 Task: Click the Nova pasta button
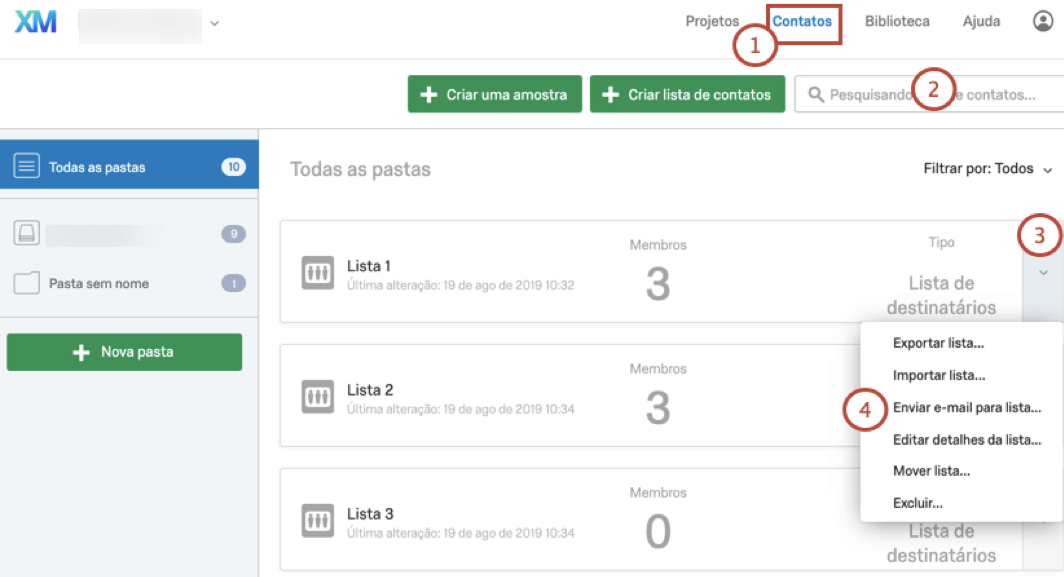coord(124,352)
